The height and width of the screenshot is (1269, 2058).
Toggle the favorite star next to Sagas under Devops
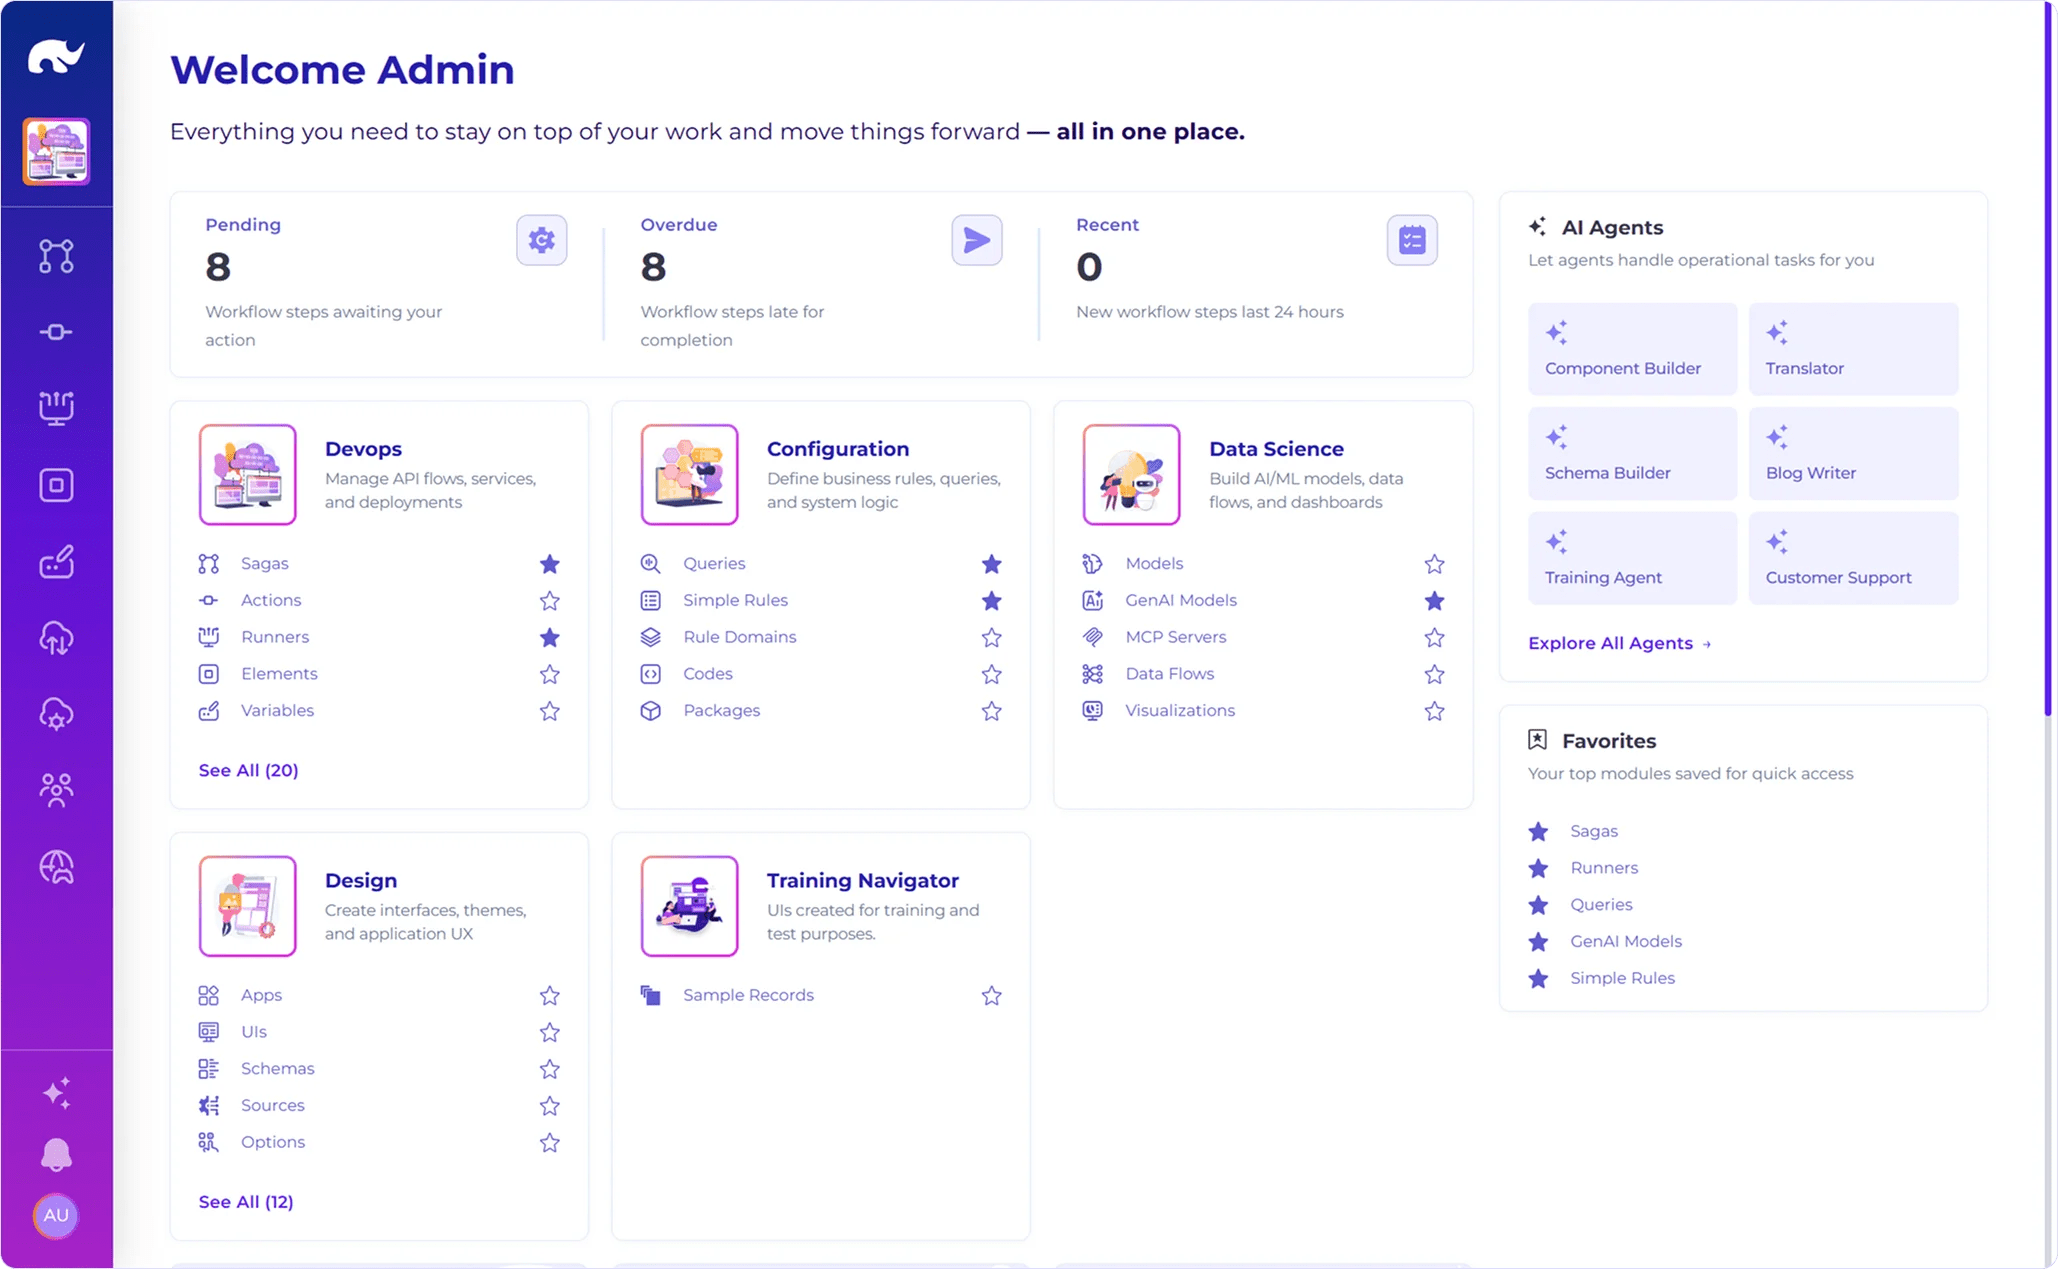pos(549,564)
